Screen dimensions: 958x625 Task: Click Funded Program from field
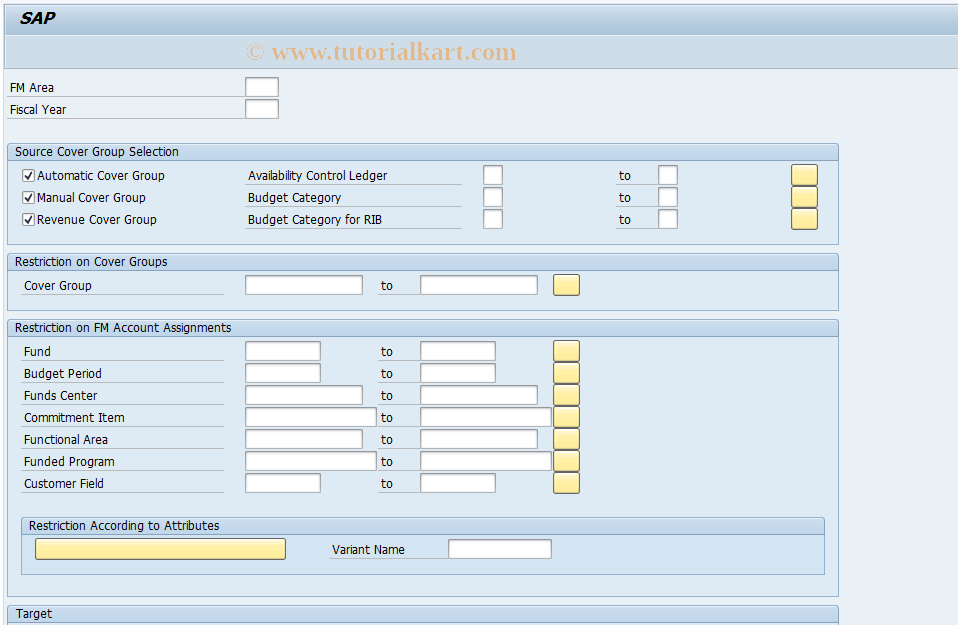[x=310, y=461]
